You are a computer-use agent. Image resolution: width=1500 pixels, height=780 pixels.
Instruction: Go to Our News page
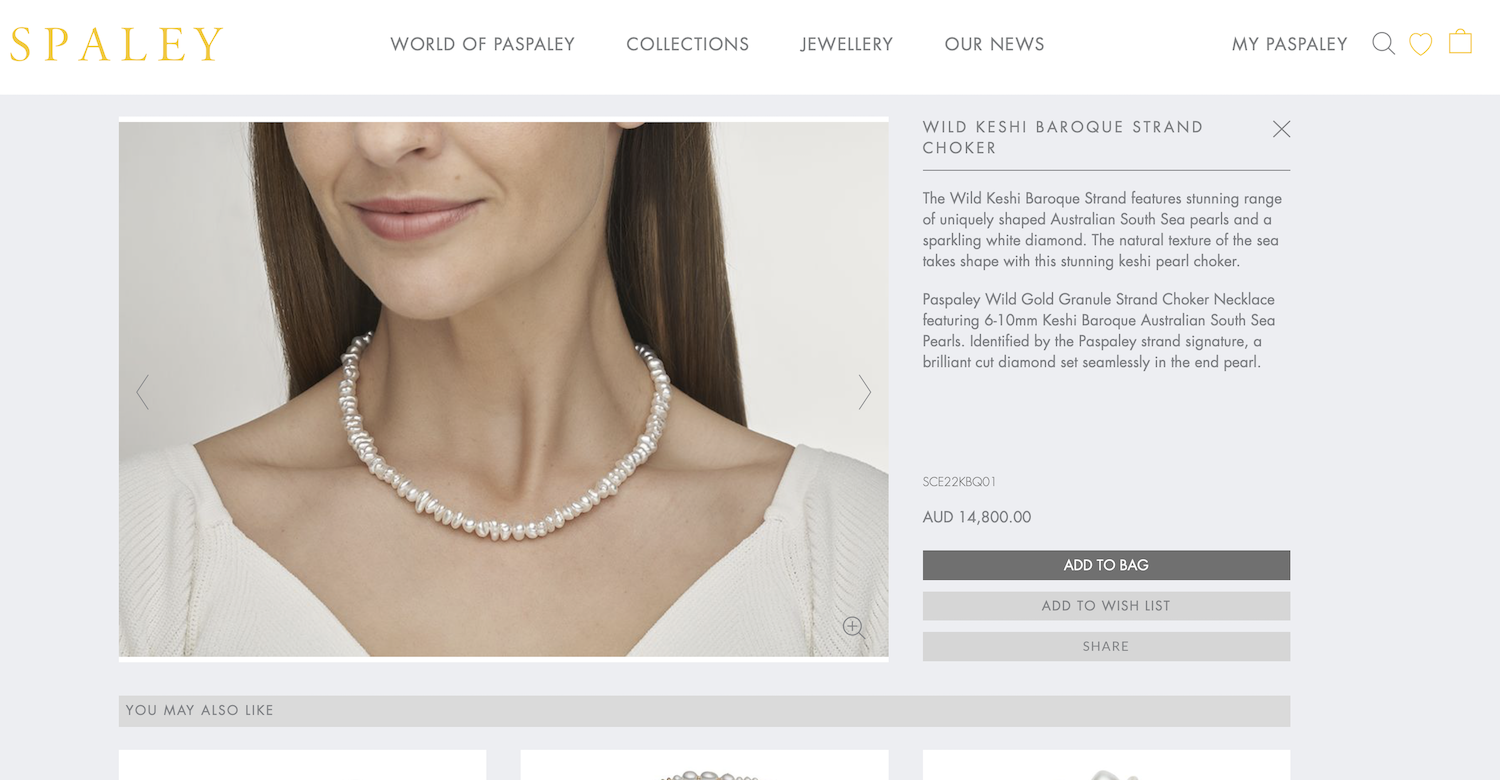(994, 44)
